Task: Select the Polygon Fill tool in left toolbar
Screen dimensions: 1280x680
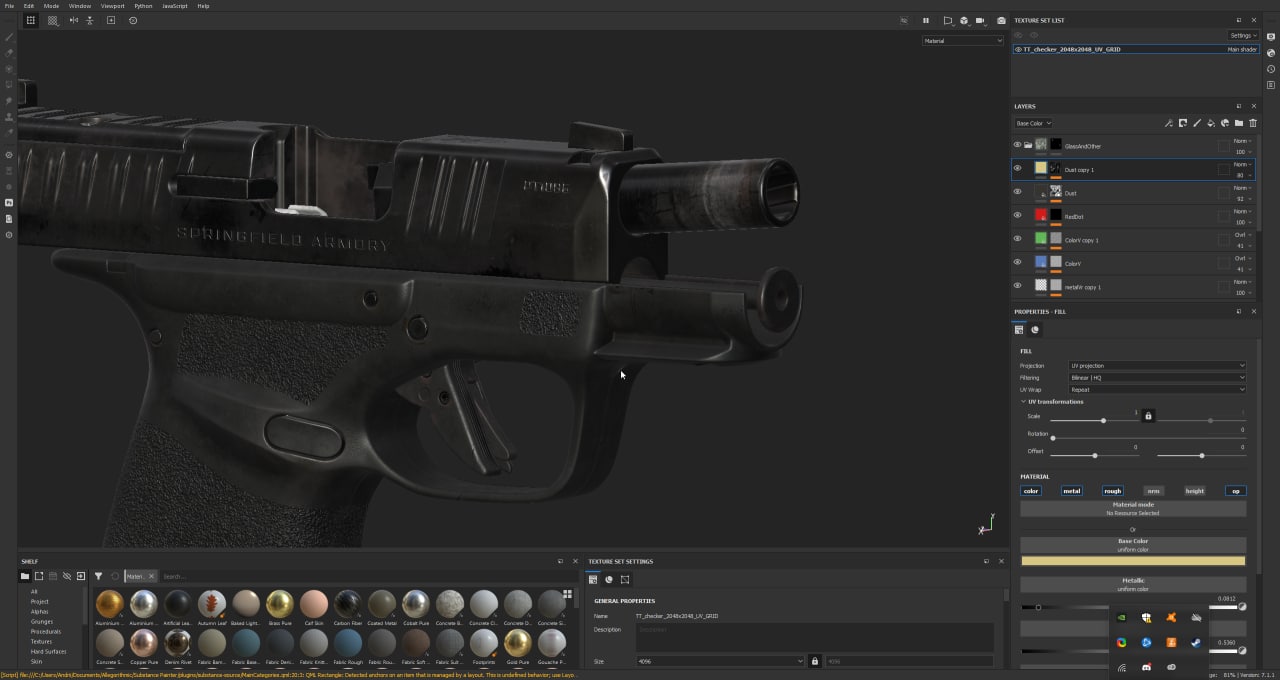Action: click(9, 85)
